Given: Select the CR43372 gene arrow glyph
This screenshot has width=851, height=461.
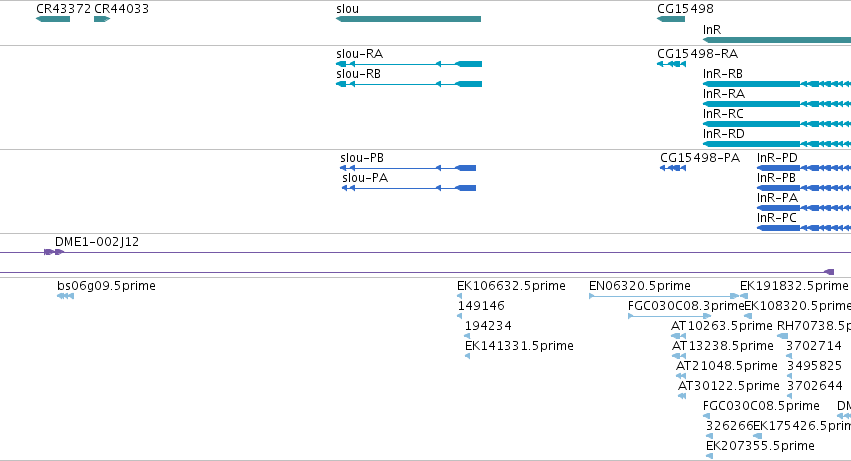Looking at the screenshot, I should [x=53, y=19].
